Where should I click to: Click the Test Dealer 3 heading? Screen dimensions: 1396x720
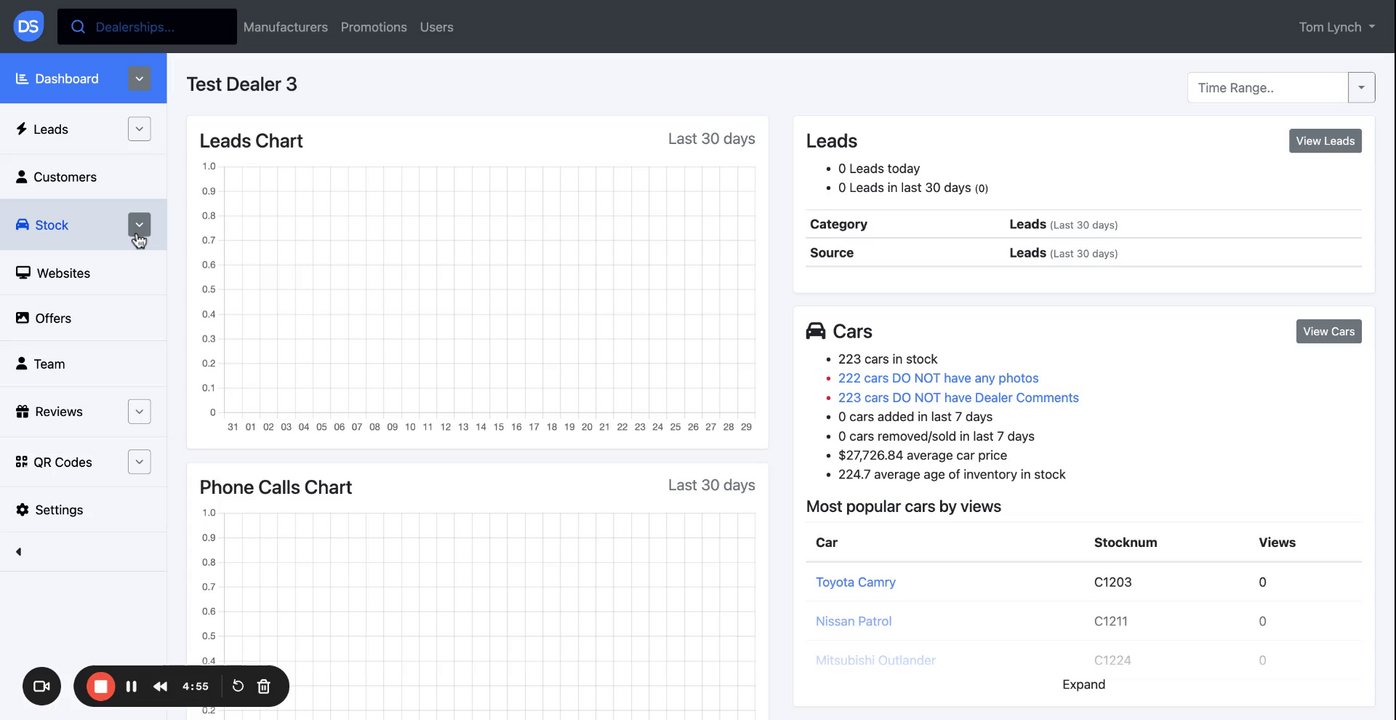[x=242, y=84]
